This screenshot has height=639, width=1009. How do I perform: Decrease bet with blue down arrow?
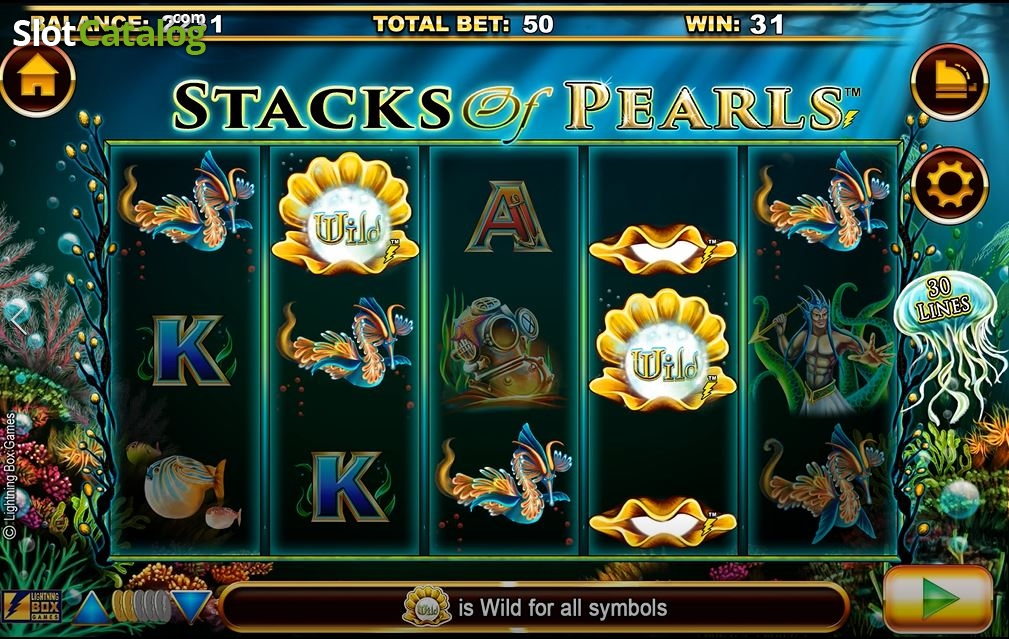(x=190, y=606)
